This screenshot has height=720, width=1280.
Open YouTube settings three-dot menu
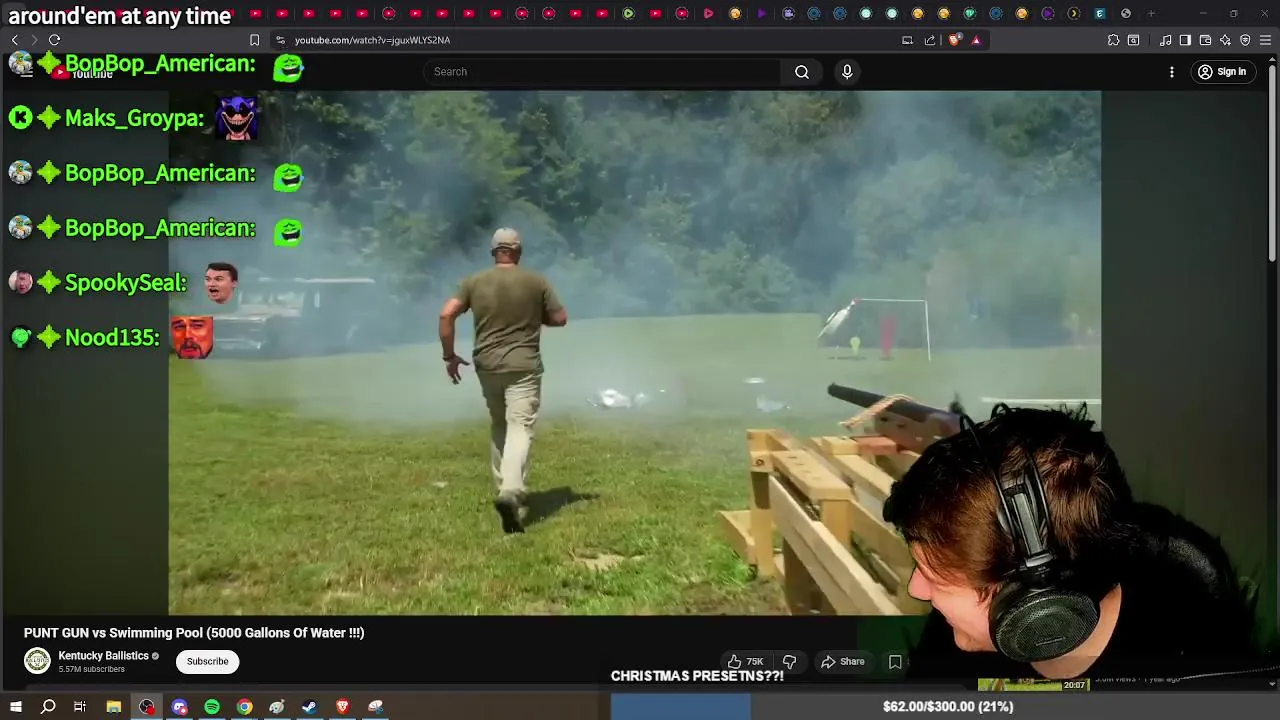pyautogui.click(x=1172, y=72)
